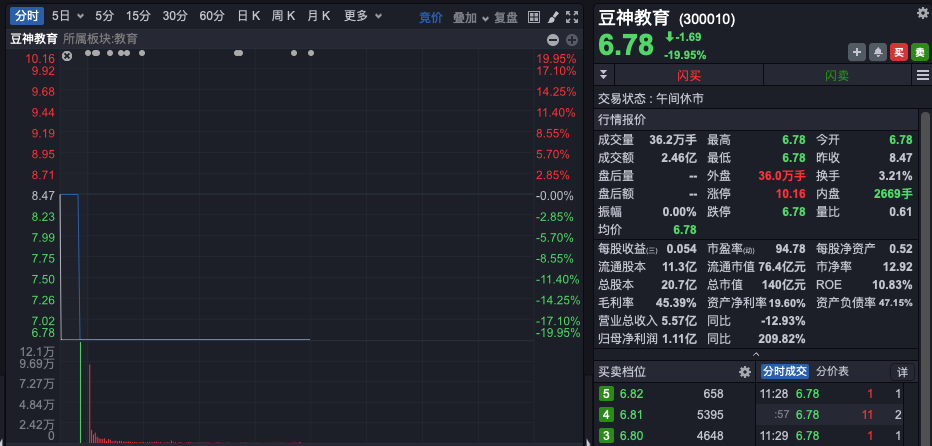Select the 分时成交 tab
The height and width of the screenshot is (446, 932).
[x=785, y=372]
